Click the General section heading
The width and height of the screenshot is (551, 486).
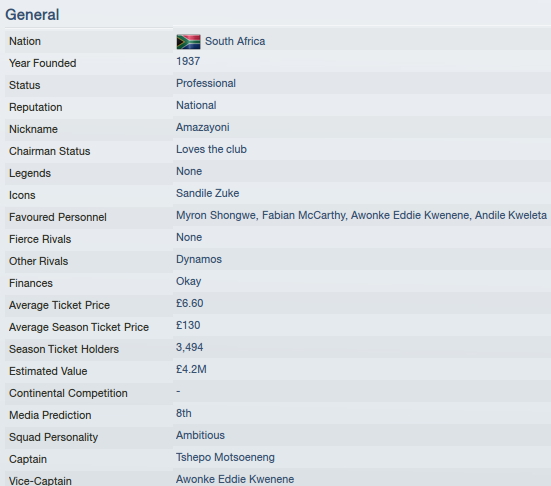tap(32, 15)
